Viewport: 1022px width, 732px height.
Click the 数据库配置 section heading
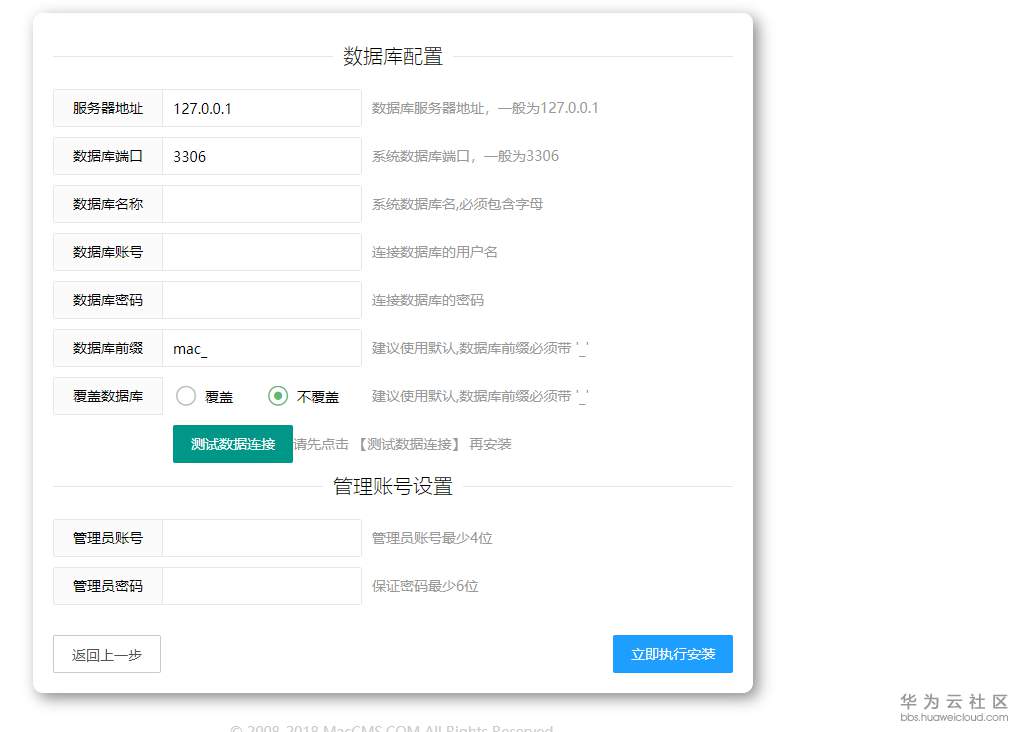pyautogui.click(x=392, y=57)
